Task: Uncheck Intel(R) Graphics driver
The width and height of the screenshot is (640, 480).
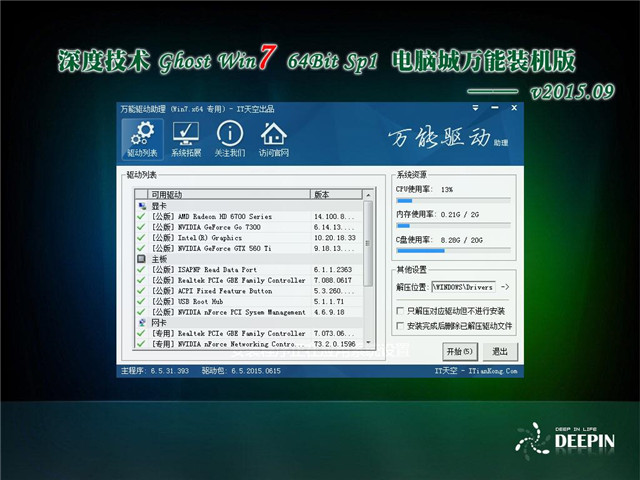Action: (141, 238)
